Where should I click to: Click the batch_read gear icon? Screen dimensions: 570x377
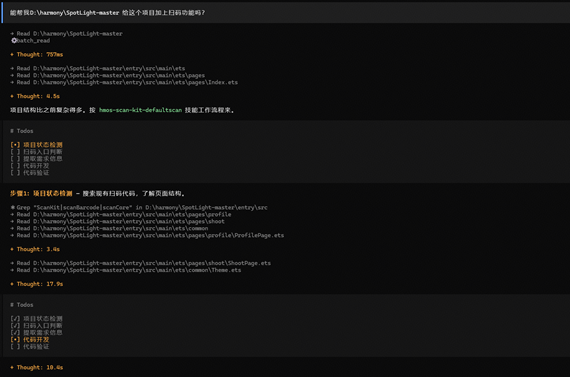click(14, 41)
